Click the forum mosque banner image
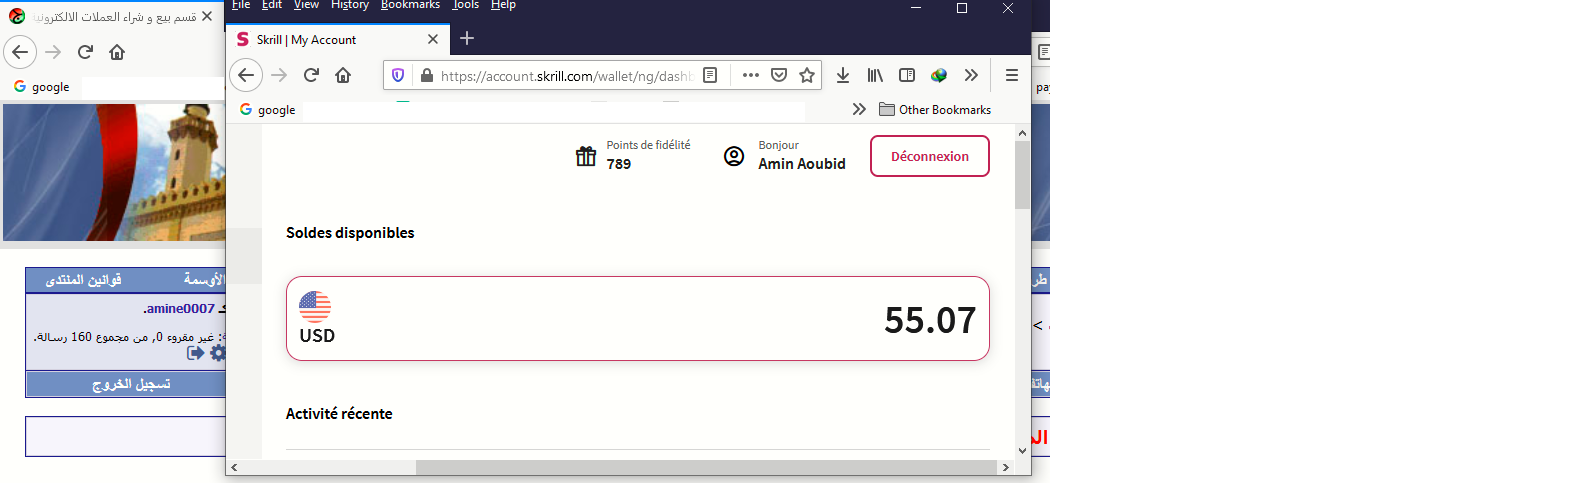 coord(114,172)
